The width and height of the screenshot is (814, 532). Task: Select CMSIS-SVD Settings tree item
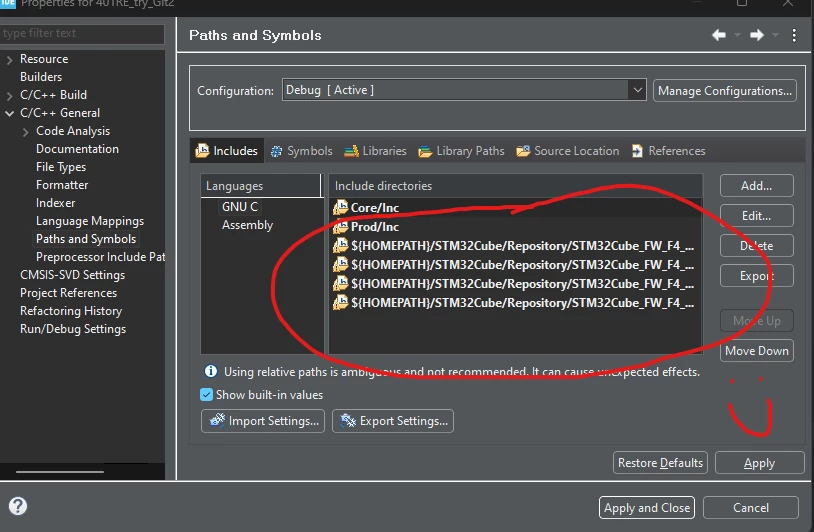click(72, 275)
